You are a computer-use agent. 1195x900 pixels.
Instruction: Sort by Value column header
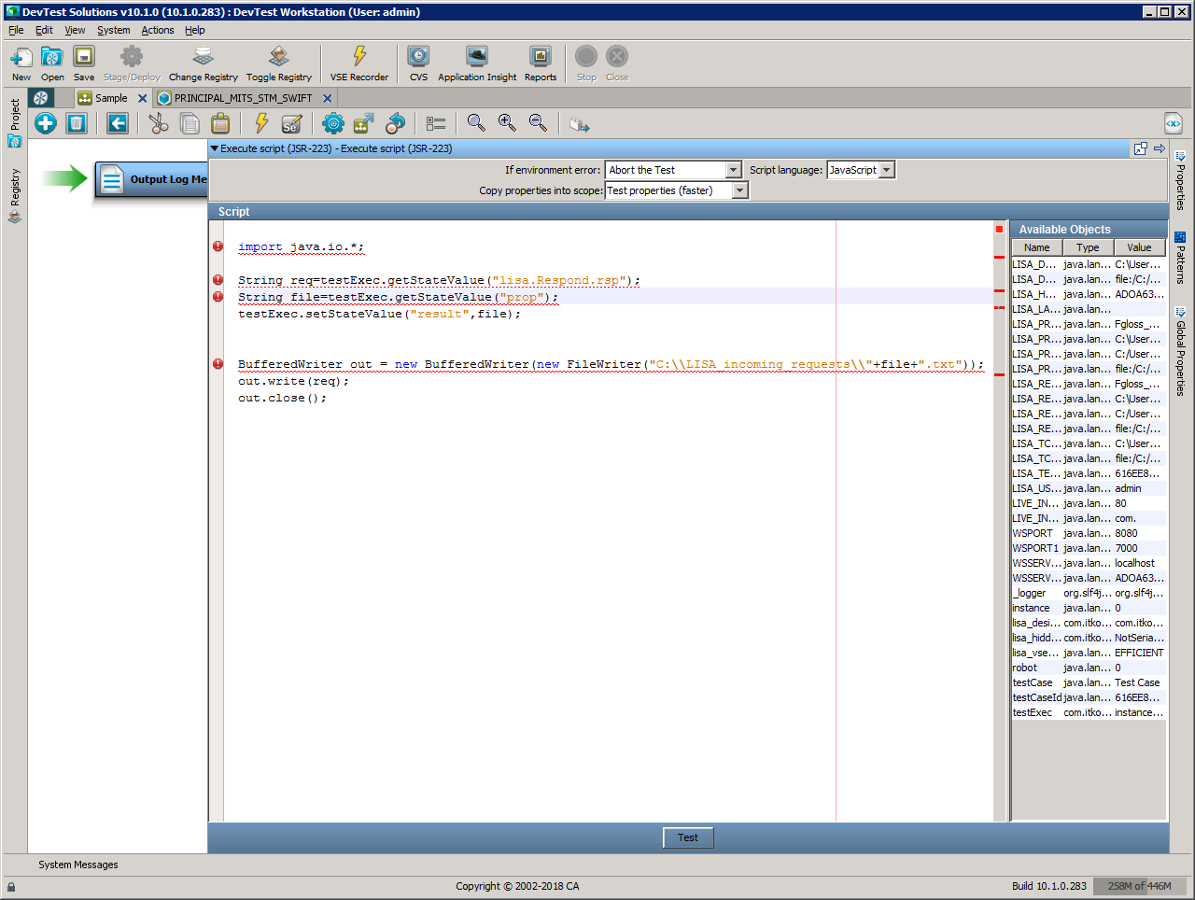pos(1139,248)
